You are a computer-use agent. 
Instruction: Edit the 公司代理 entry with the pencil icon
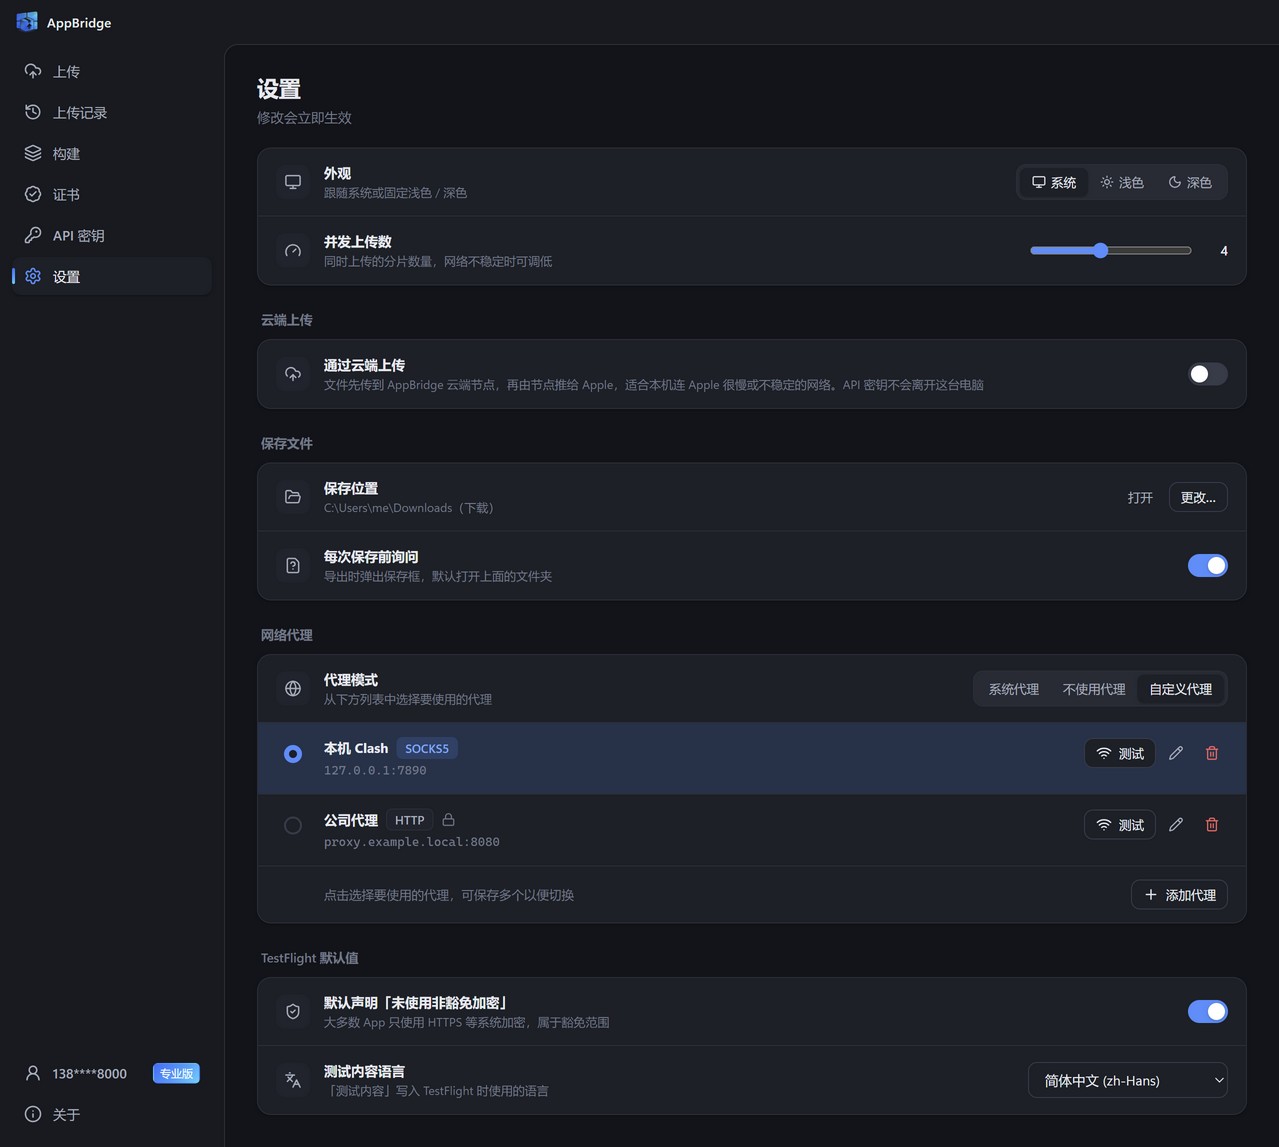(1176, 825)
